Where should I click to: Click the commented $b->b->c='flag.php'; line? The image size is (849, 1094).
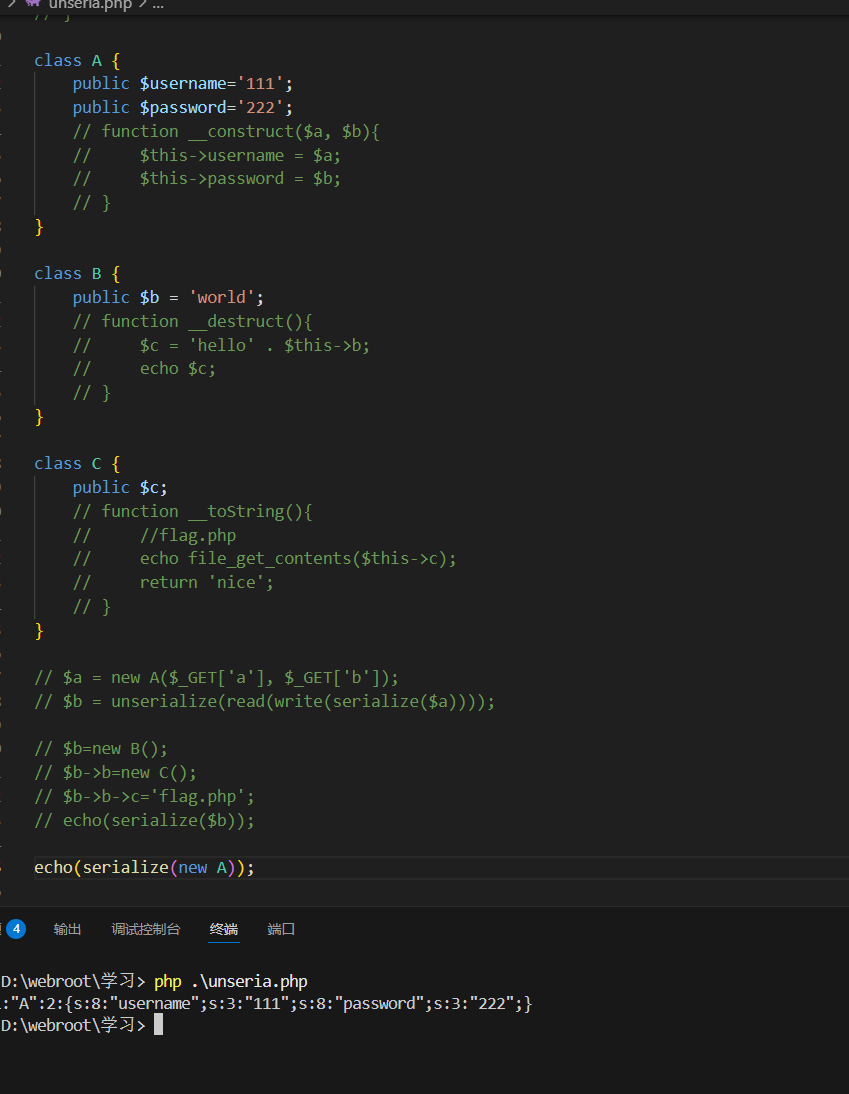tap(144, 796)
